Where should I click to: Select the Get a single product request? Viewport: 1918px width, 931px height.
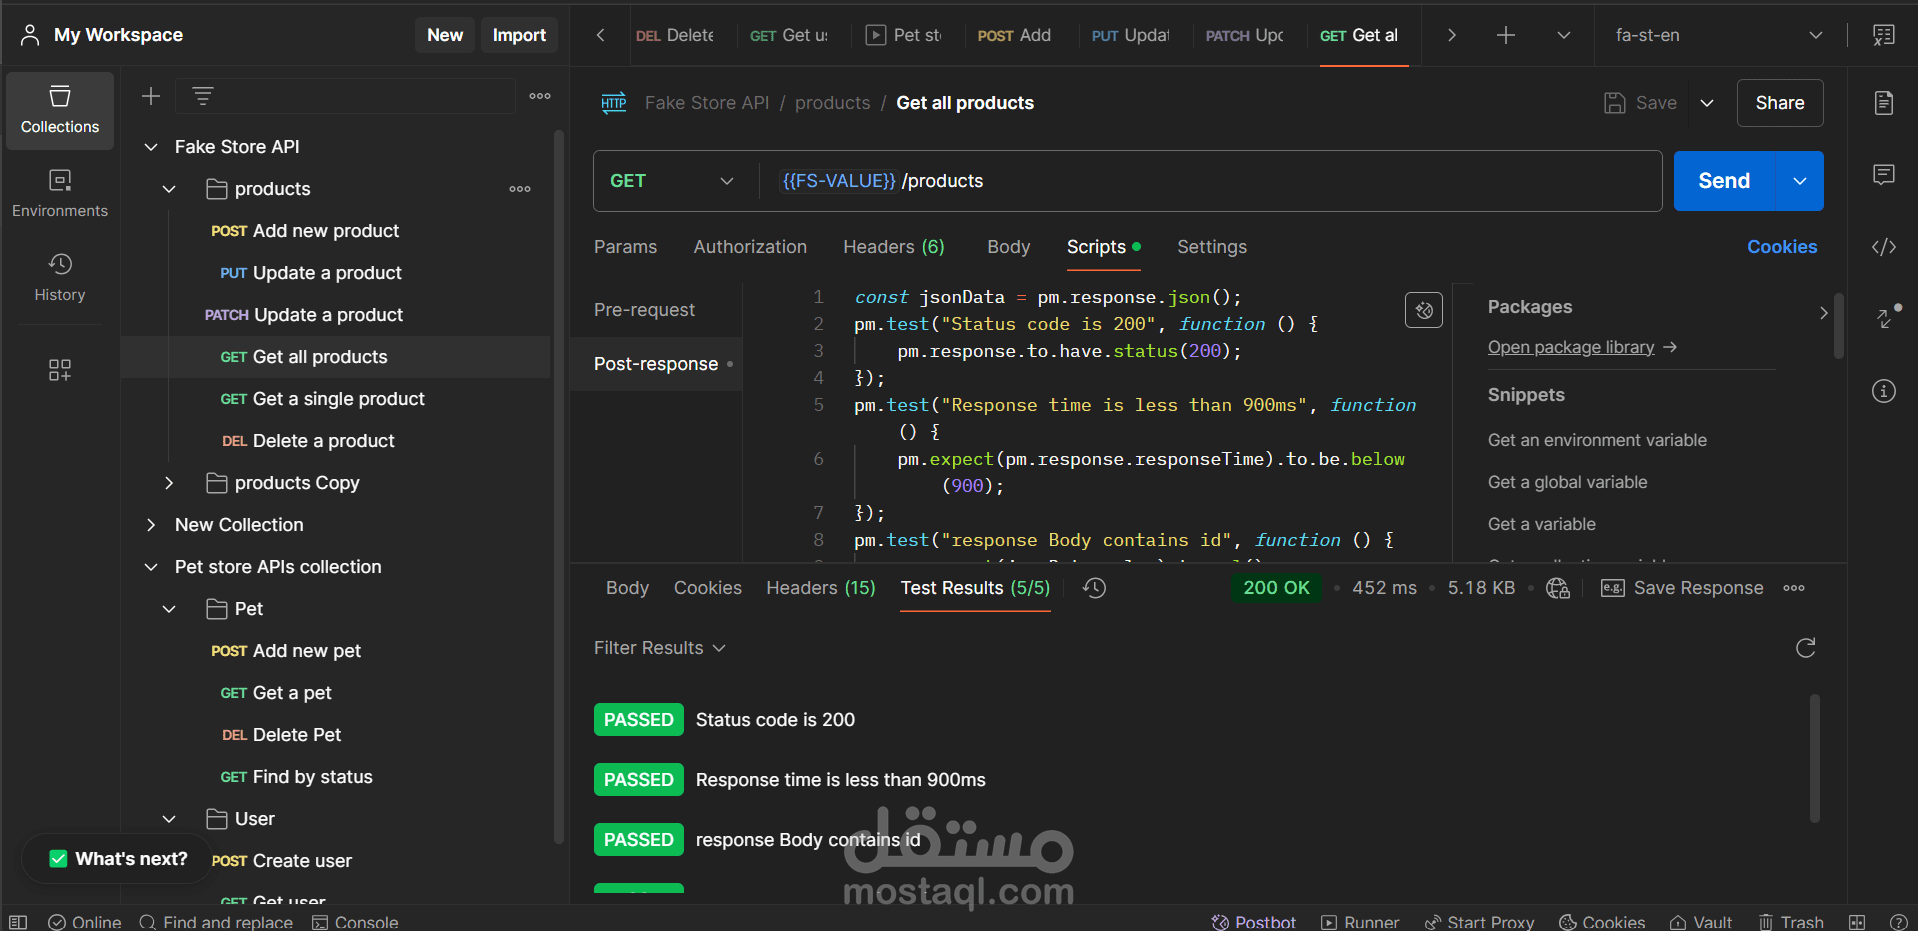pos(338,399)
